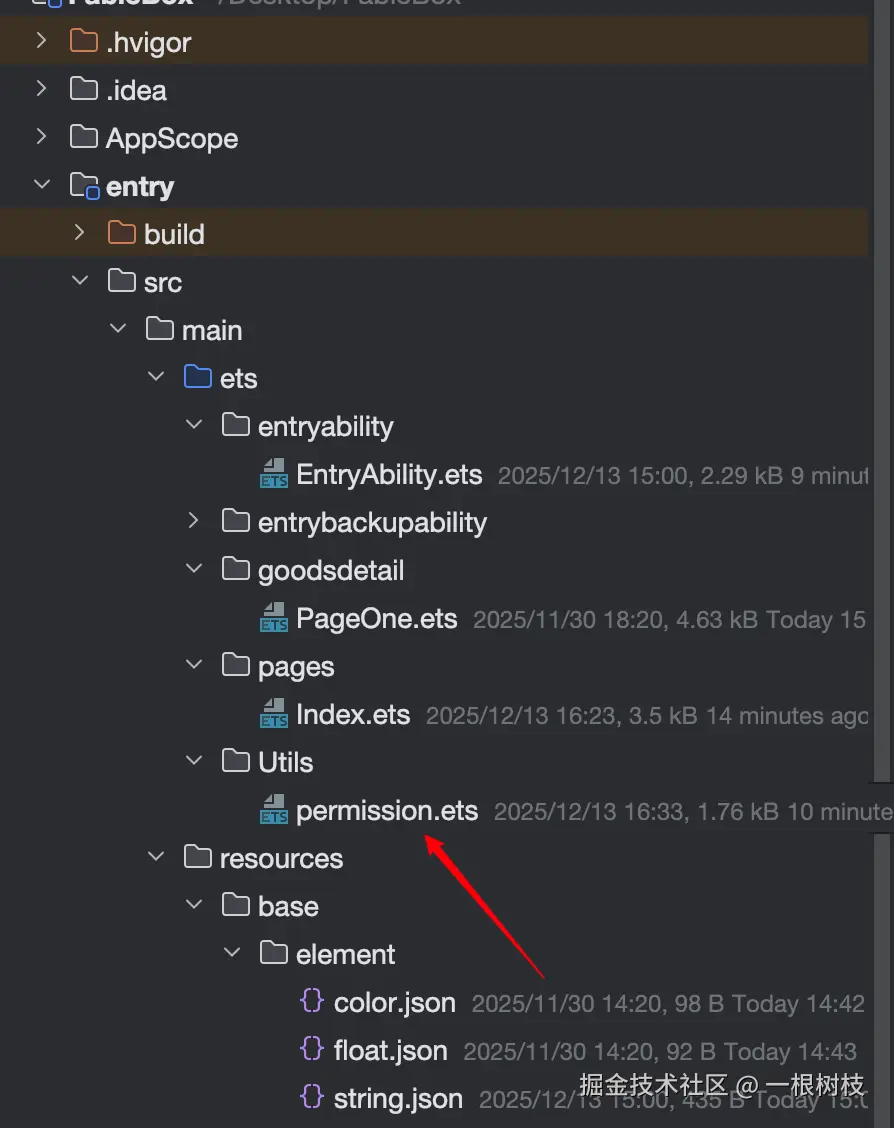Click the ETS file icon for PageOne.ets
Viewport: 894px width, 1128px height.
pos(274,619)
